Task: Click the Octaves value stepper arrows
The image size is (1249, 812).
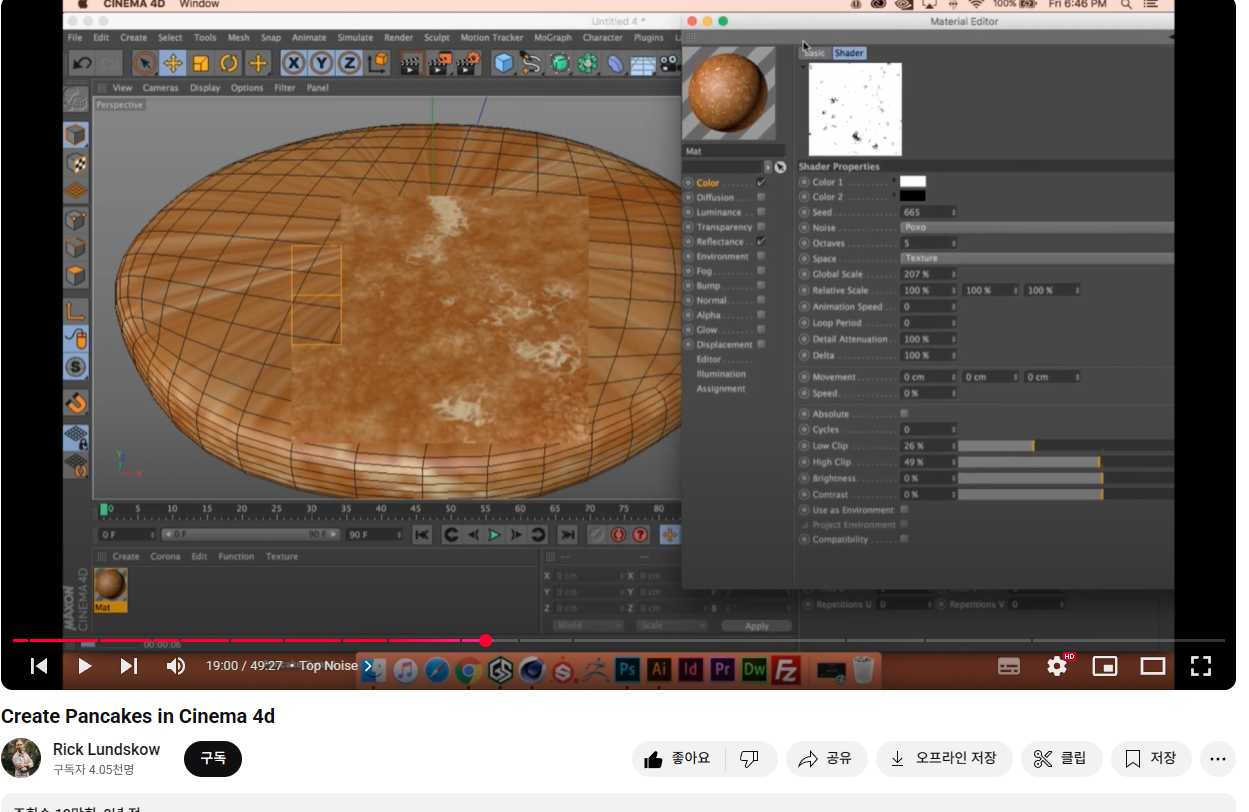Action: point(954,243)
